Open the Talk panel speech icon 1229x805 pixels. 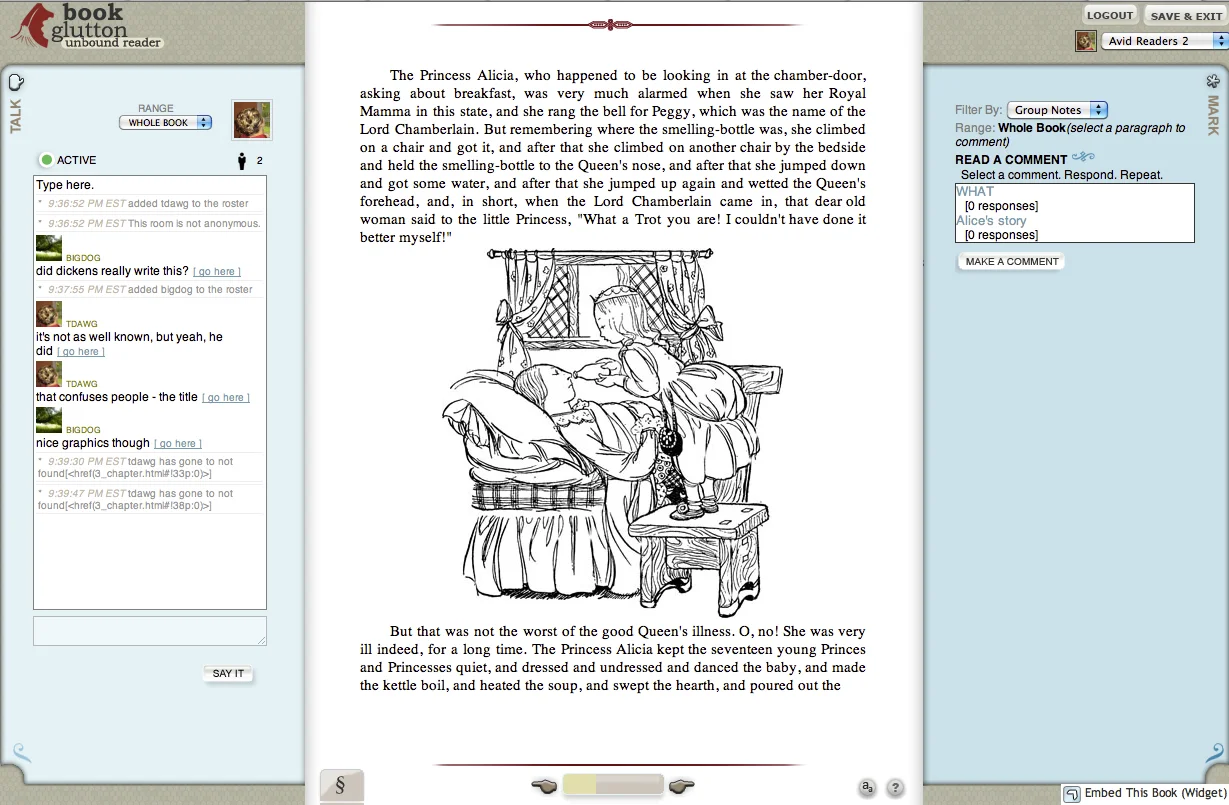coord(16,82)
